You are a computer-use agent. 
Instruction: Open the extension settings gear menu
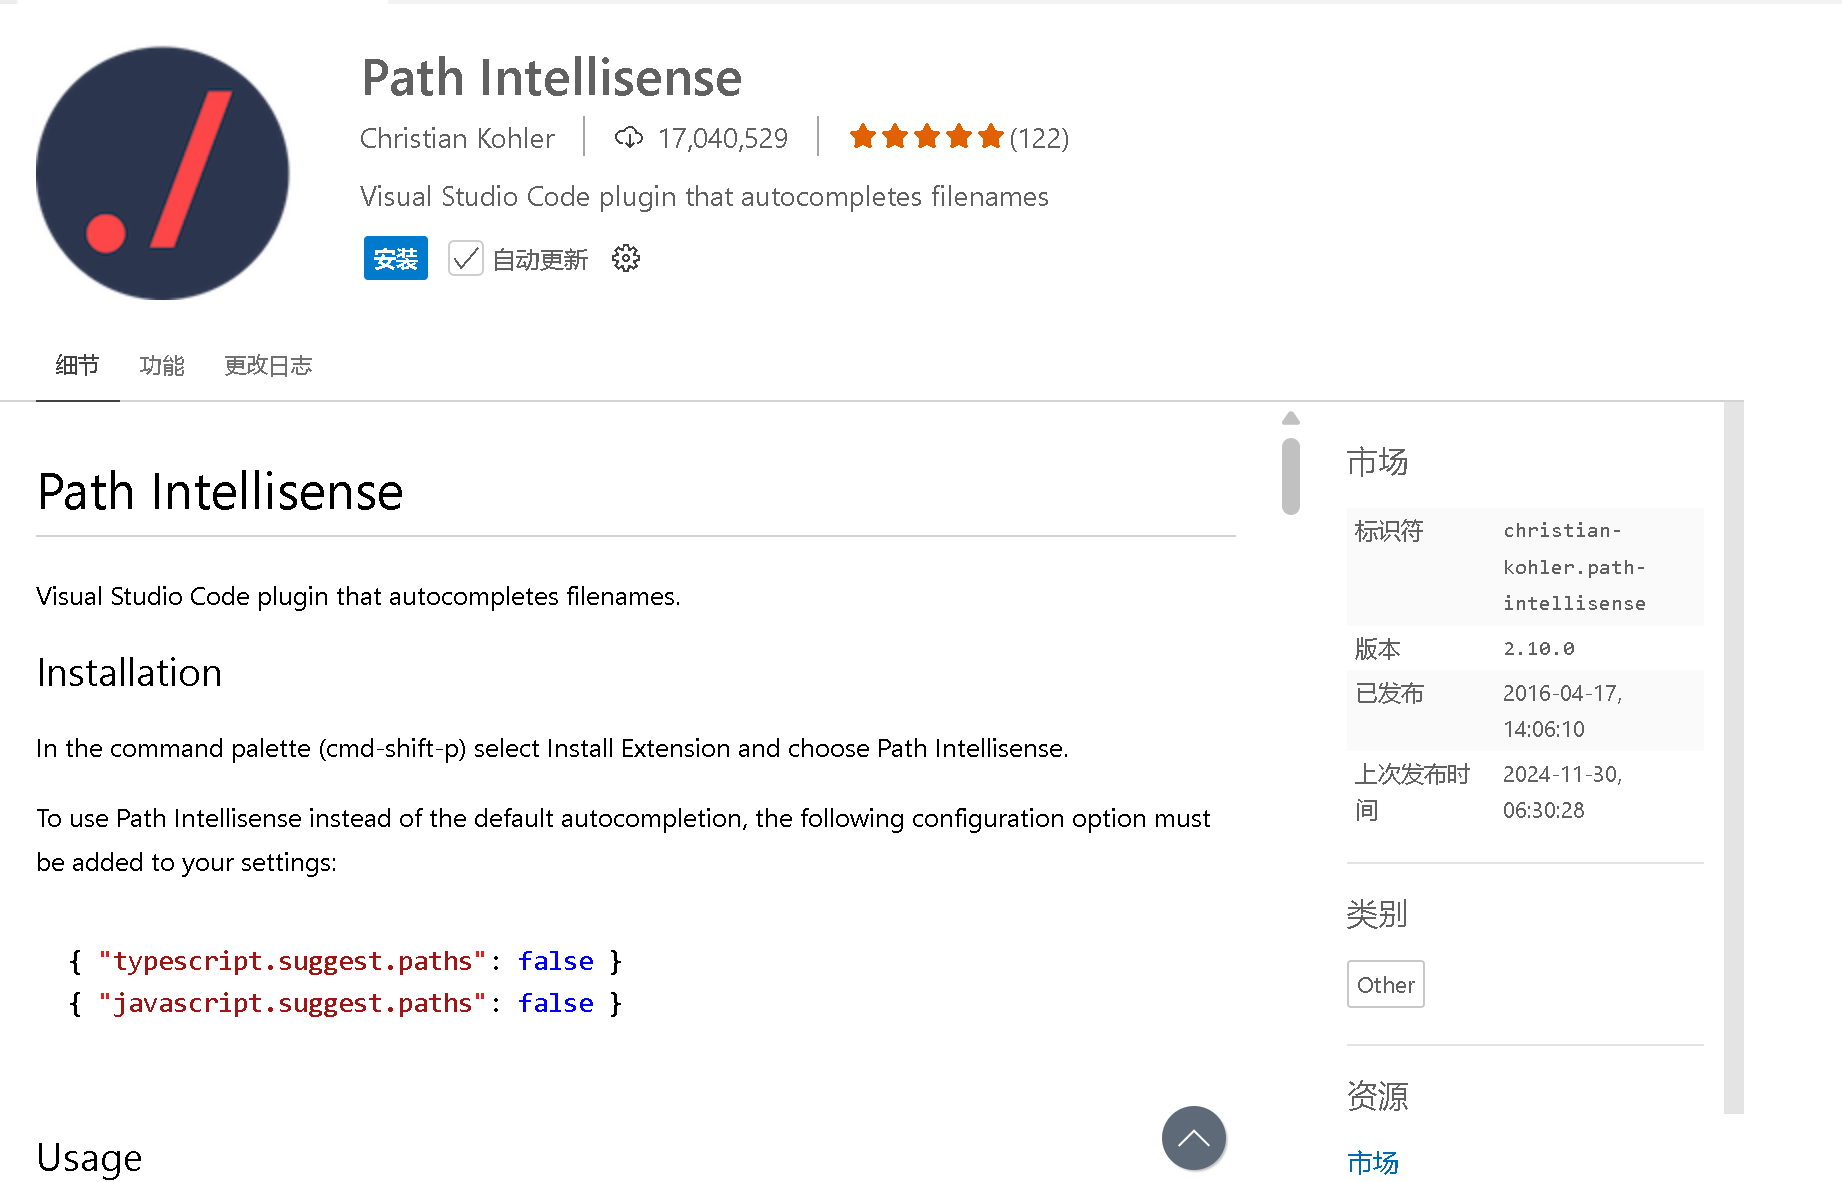pyautogui.click(x=626, y=259)
